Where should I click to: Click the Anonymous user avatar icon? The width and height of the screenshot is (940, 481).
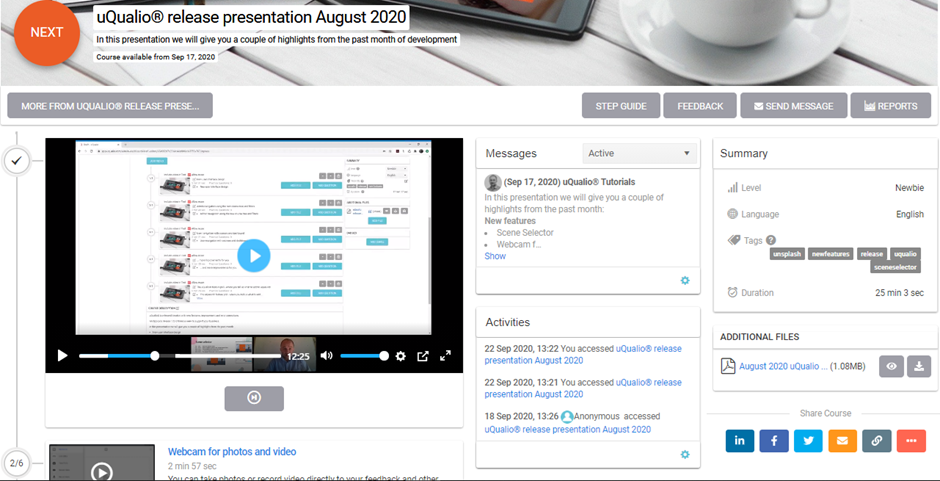(x=567, y=416)
